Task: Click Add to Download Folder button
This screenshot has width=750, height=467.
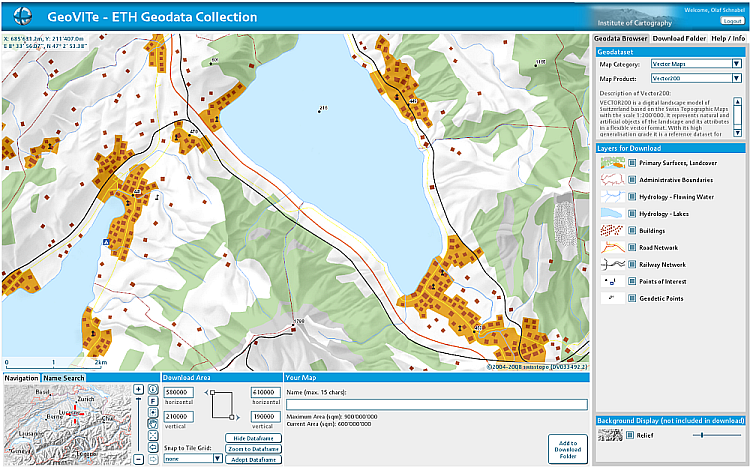Action: (x=568, y=449)
